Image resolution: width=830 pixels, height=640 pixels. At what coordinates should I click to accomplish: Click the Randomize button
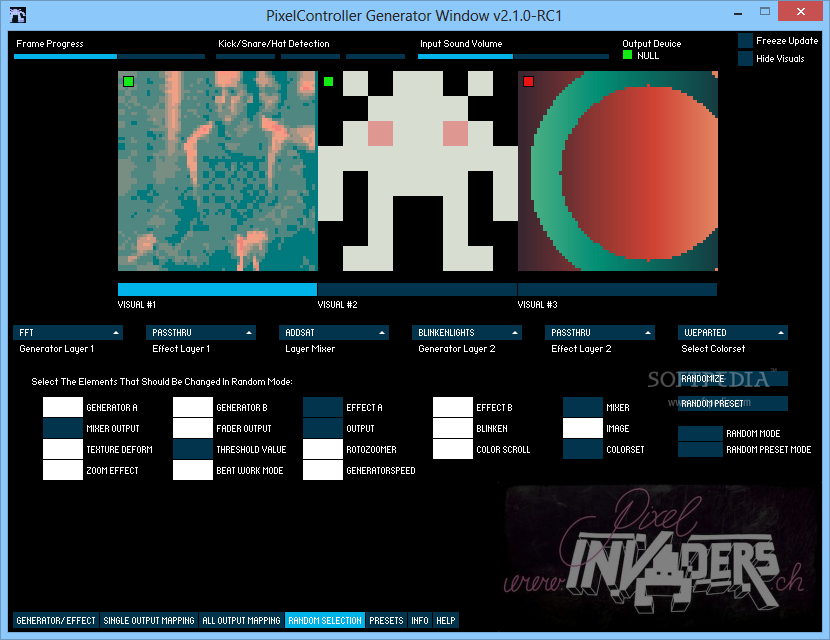pos(733,378)
